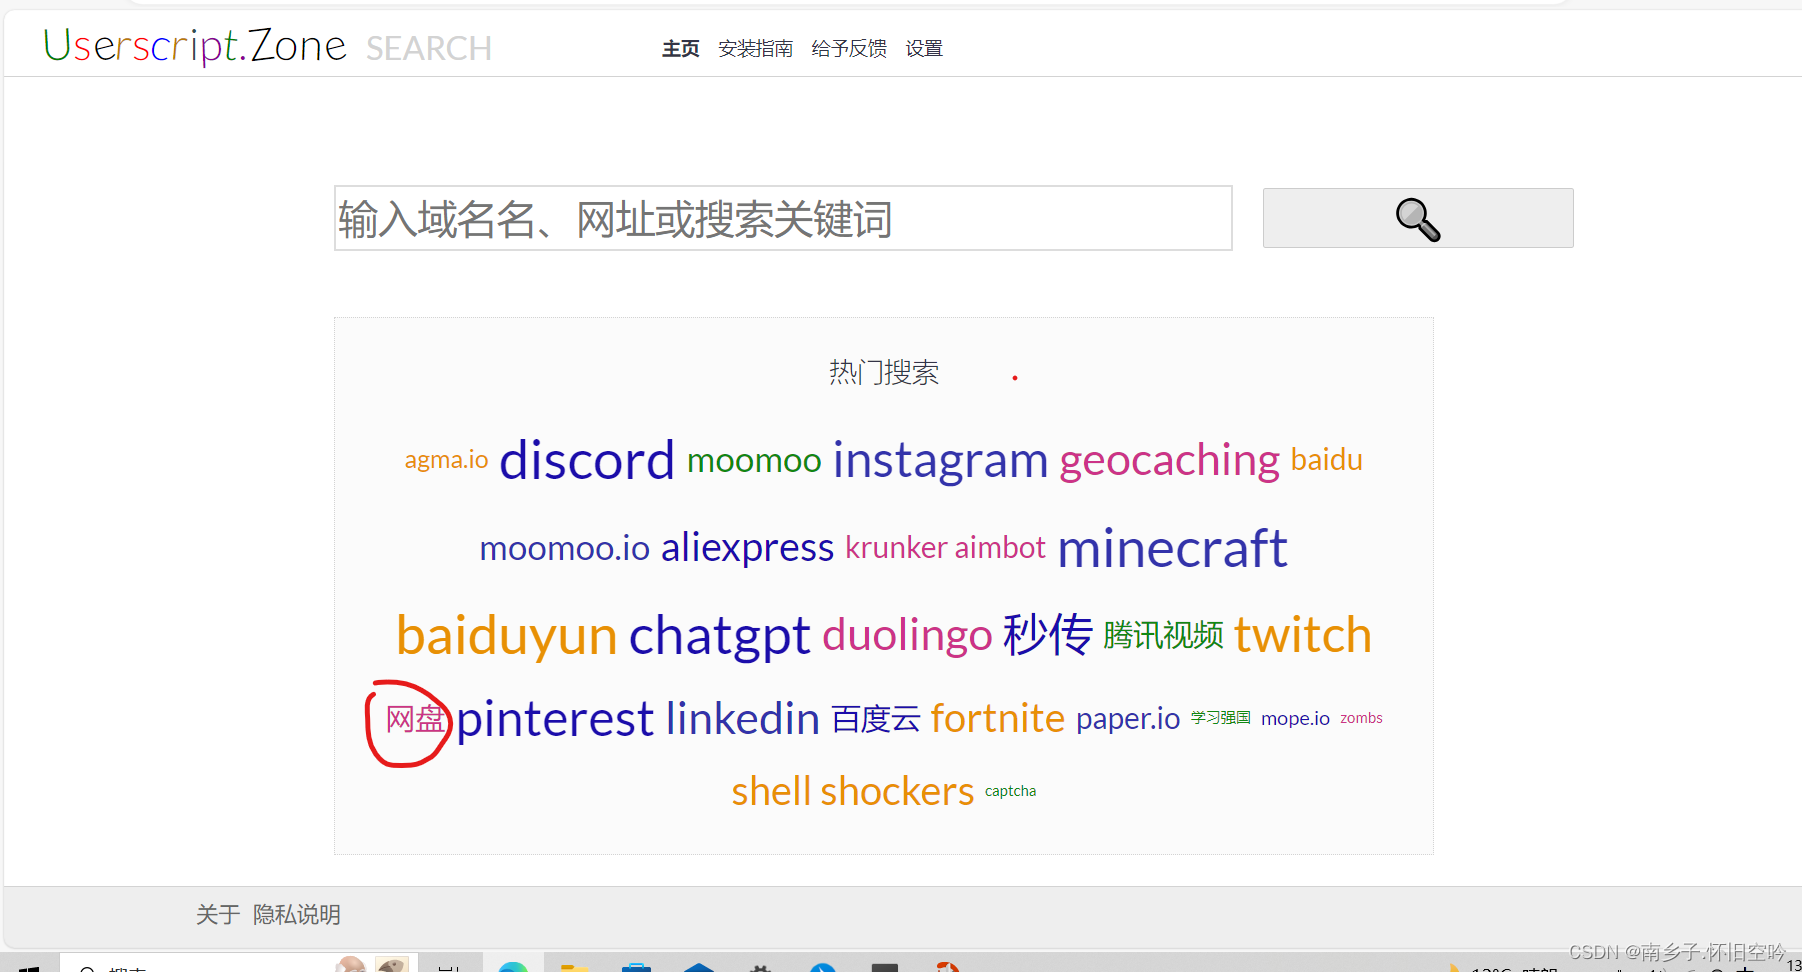This screenshot has height=972, width=1802.
Task: Click the 网盘 tag
Action: click(415, 719)
